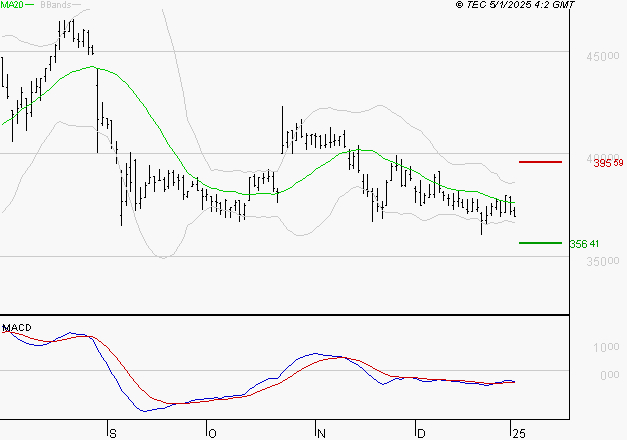This screenshot has width=627, height=440.
Task: Click the red resistance level line
Action: click(540, 162)
